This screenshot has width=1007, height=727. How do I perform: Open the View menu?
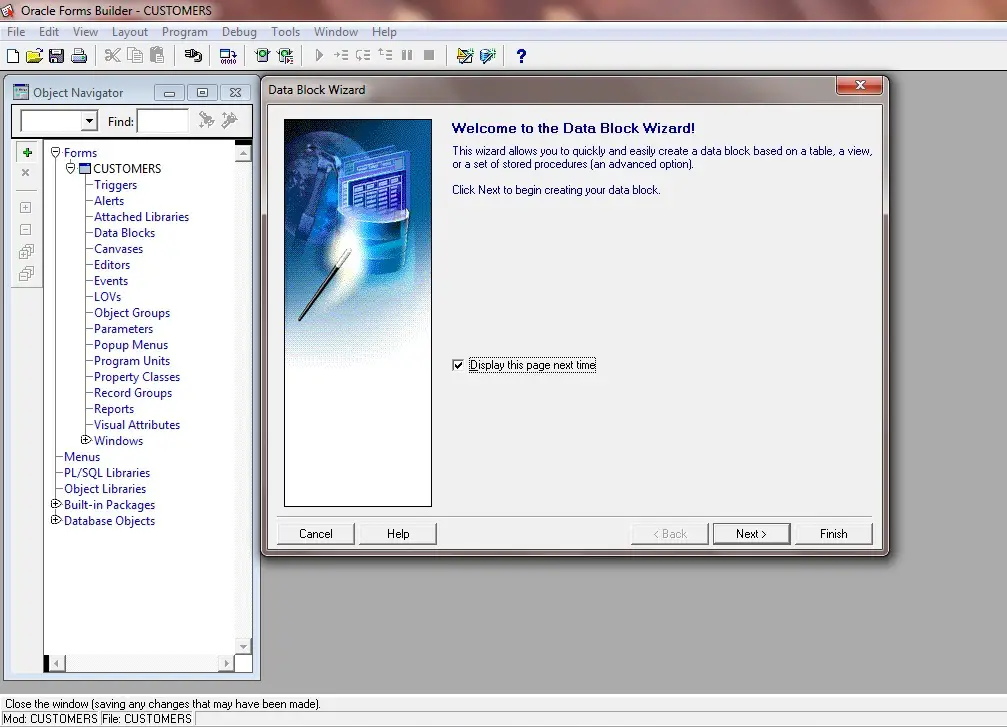[x=85, y=31]
